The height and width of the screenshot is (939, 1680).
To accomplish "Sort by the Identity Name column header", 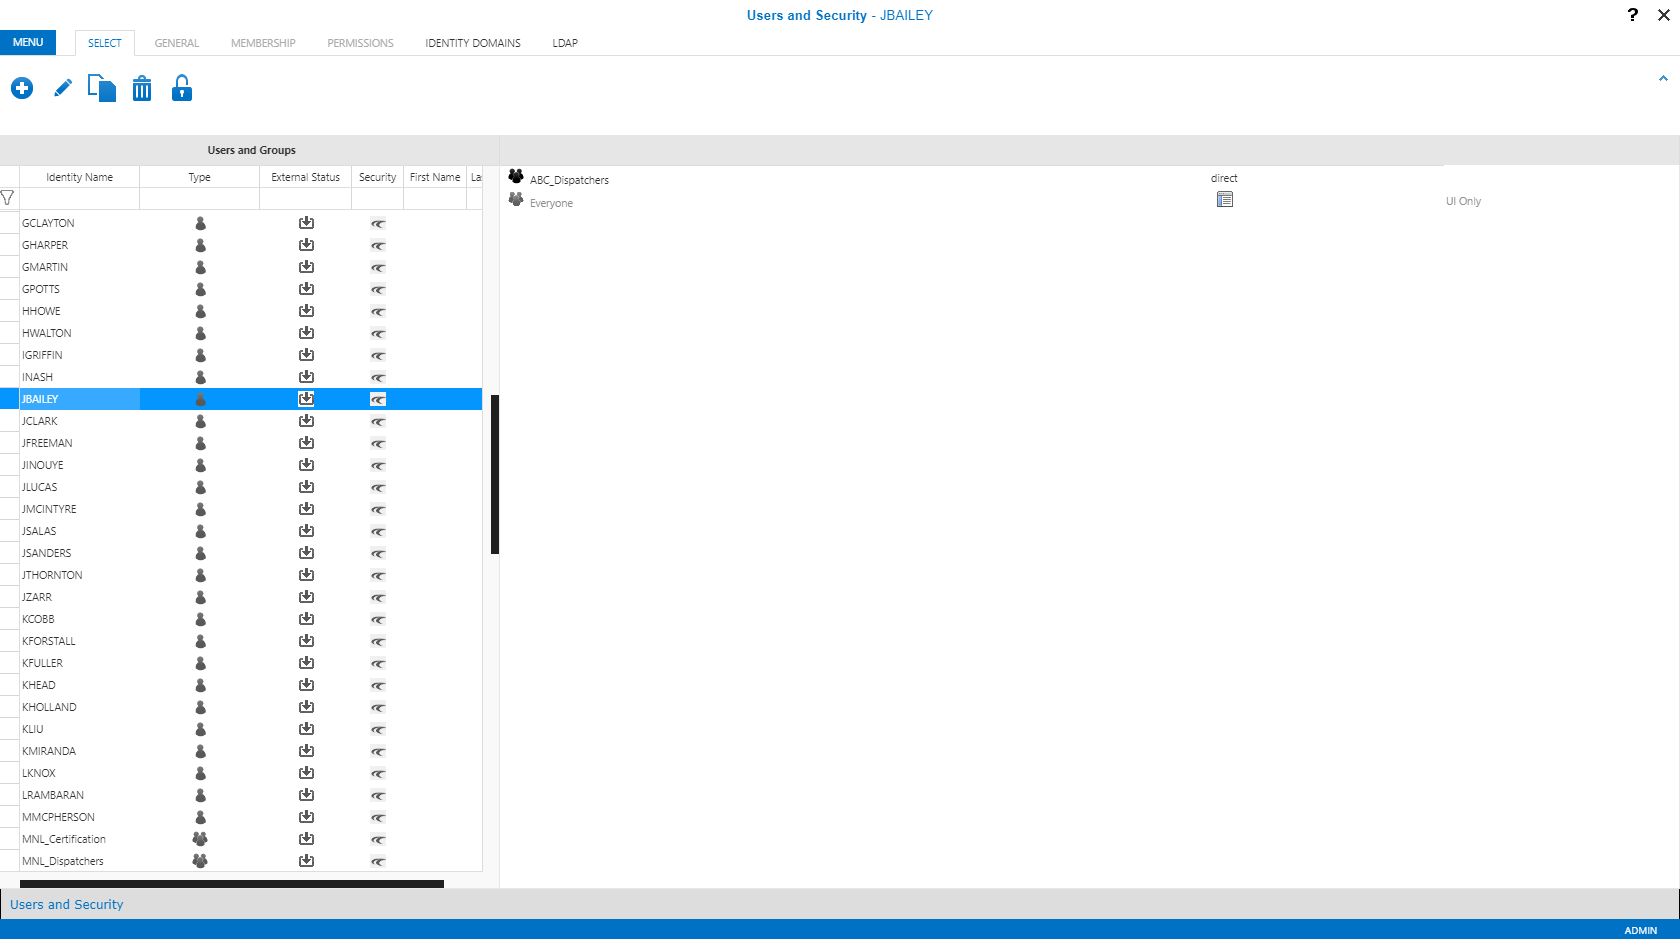I will [79, 177].
